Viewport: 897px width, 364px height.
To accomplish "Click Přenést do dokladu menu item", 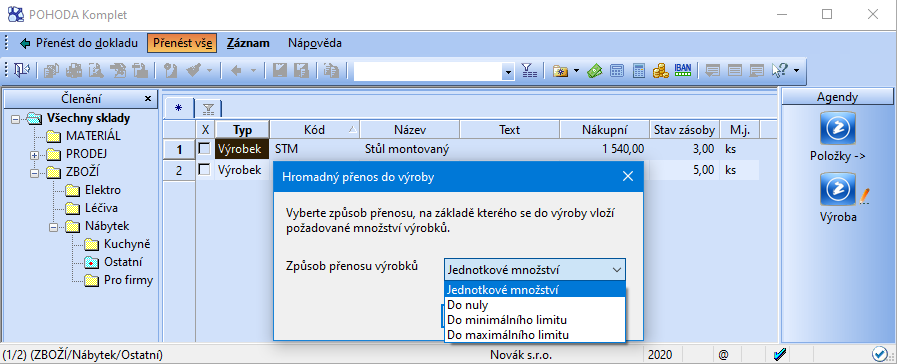I will [x=79, y=43].
